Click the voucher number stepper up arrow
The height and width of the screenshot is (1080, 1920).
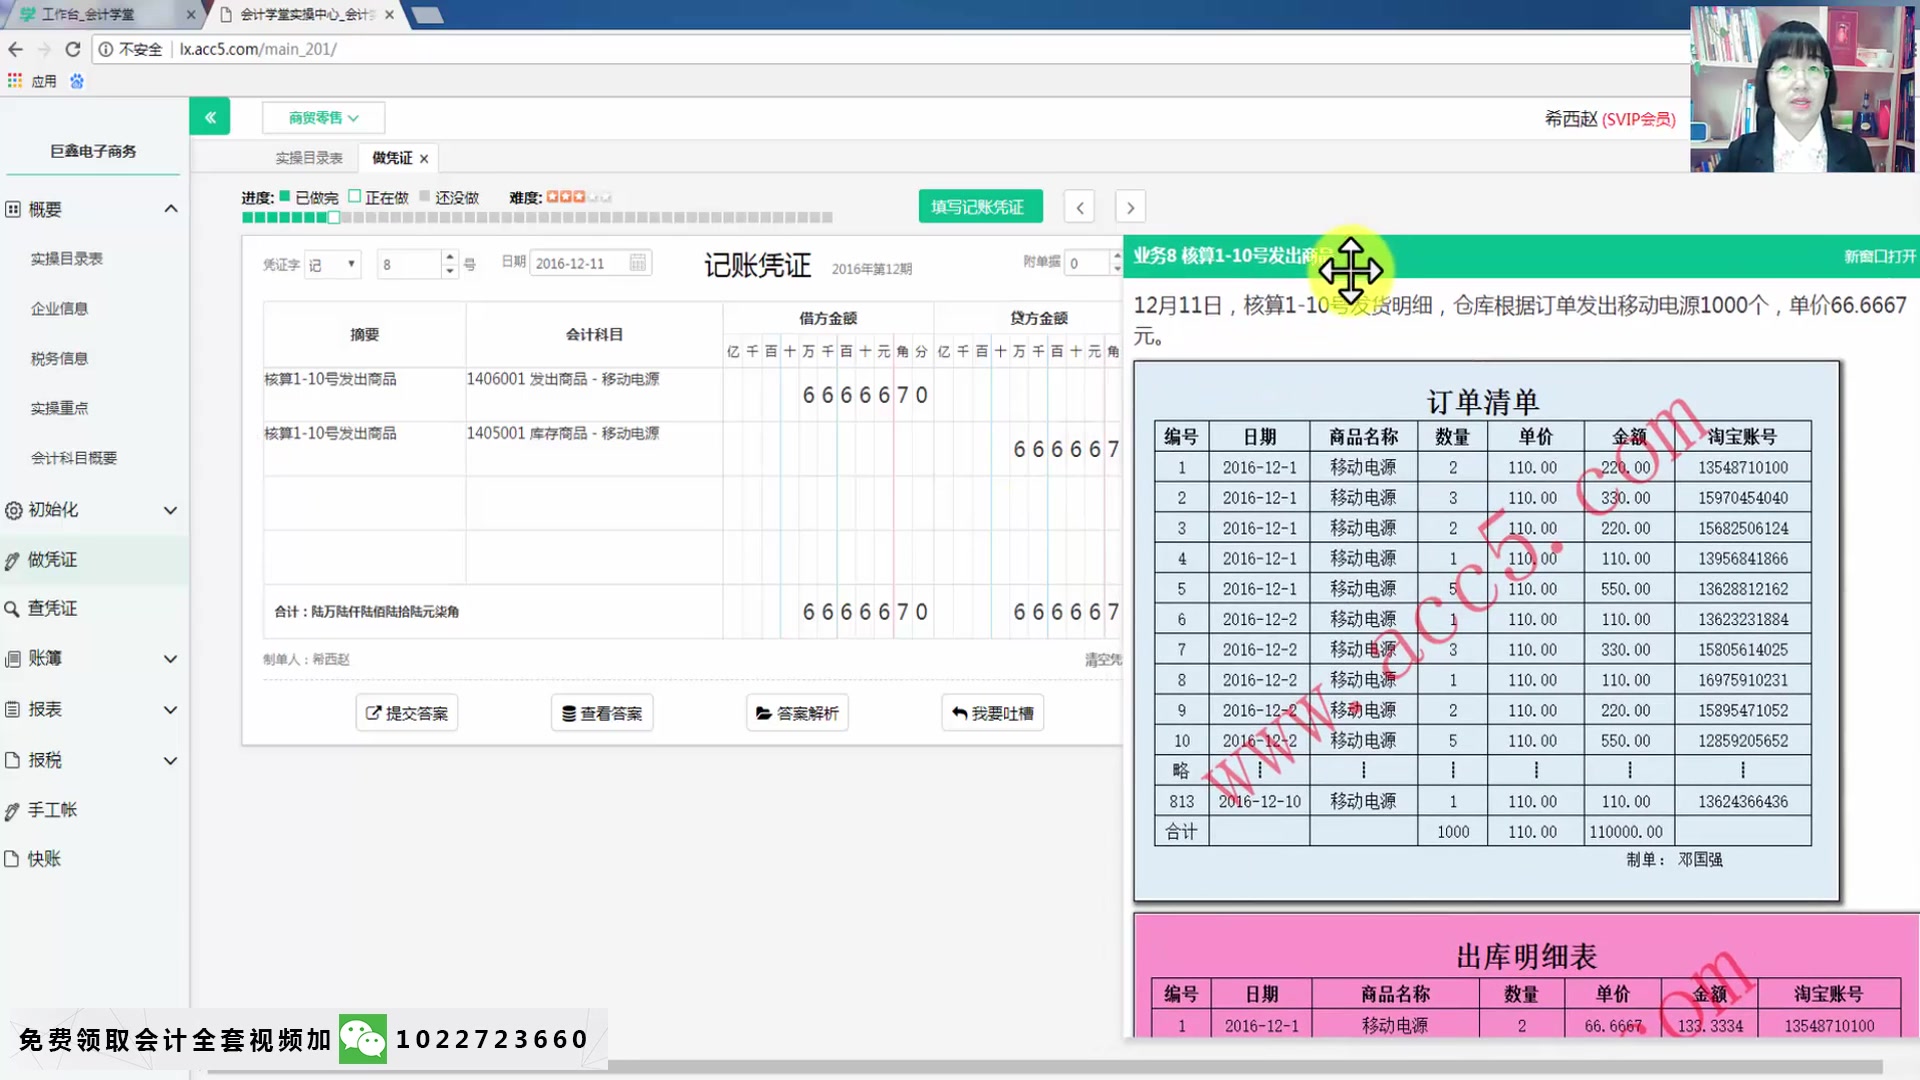pos(449,257)
